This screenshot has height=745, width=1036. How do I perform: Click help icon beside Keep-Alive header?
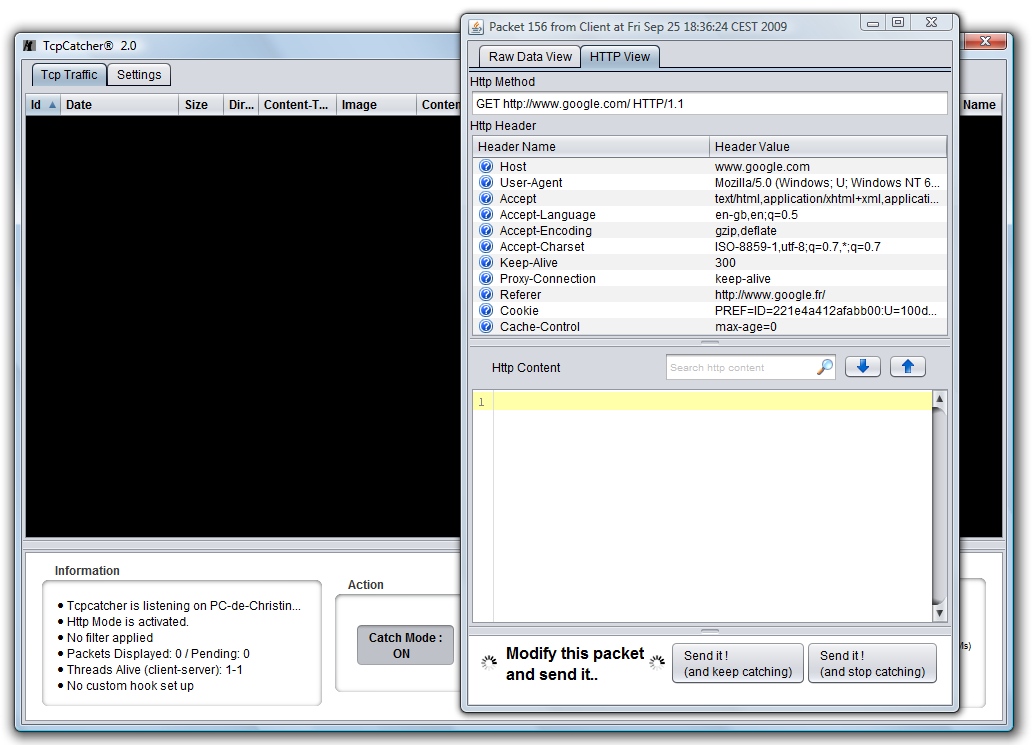point(486,262)
